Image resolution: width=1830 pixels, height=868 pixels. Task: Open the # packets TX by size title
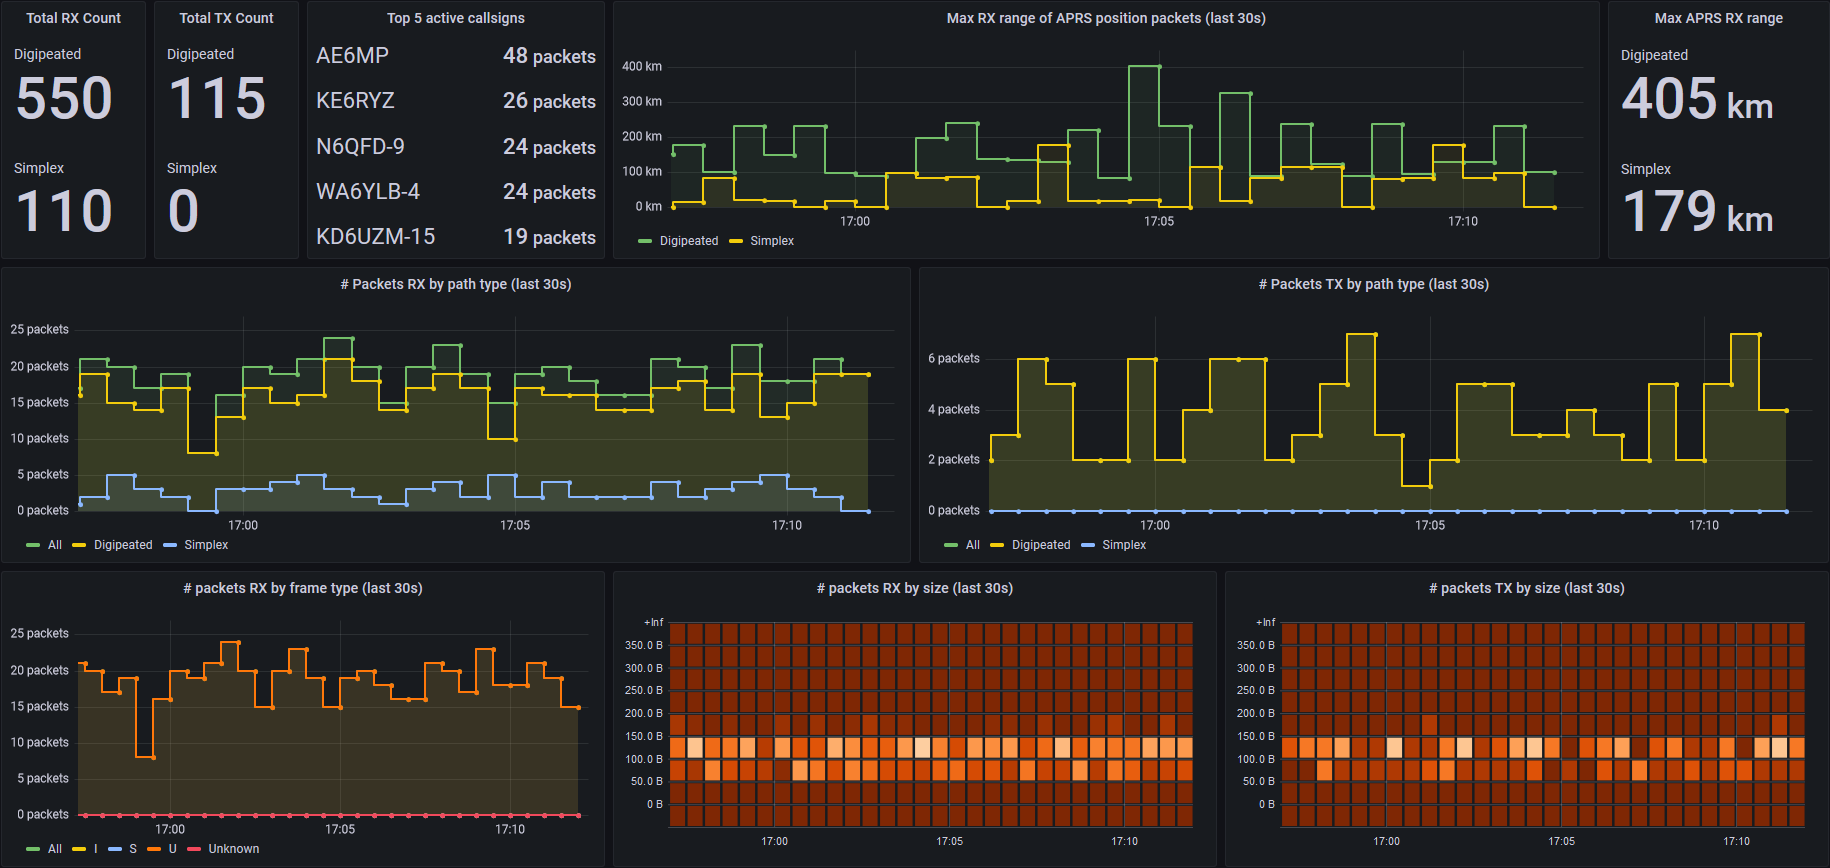coord(1527,588)
